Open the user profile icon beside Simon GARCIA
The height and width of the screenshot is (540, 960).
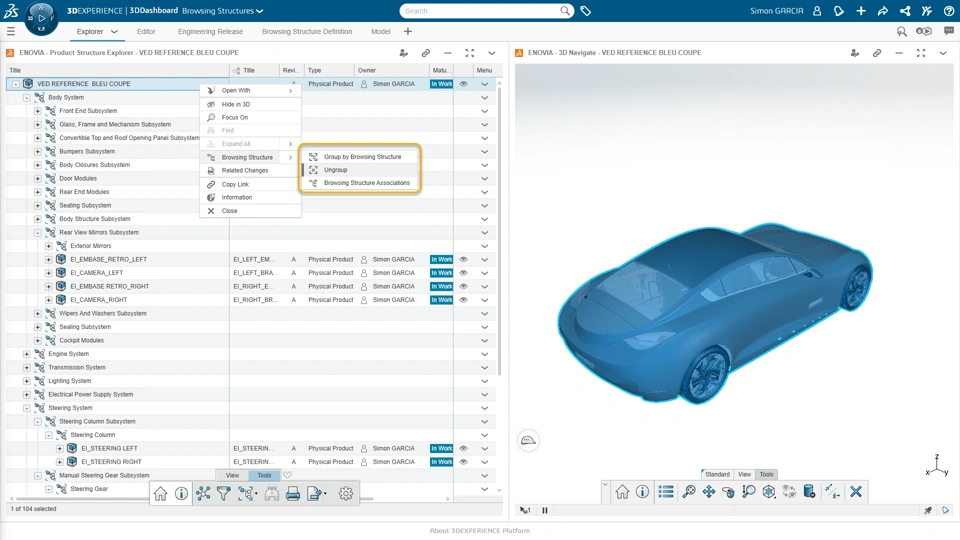(817, 11)
